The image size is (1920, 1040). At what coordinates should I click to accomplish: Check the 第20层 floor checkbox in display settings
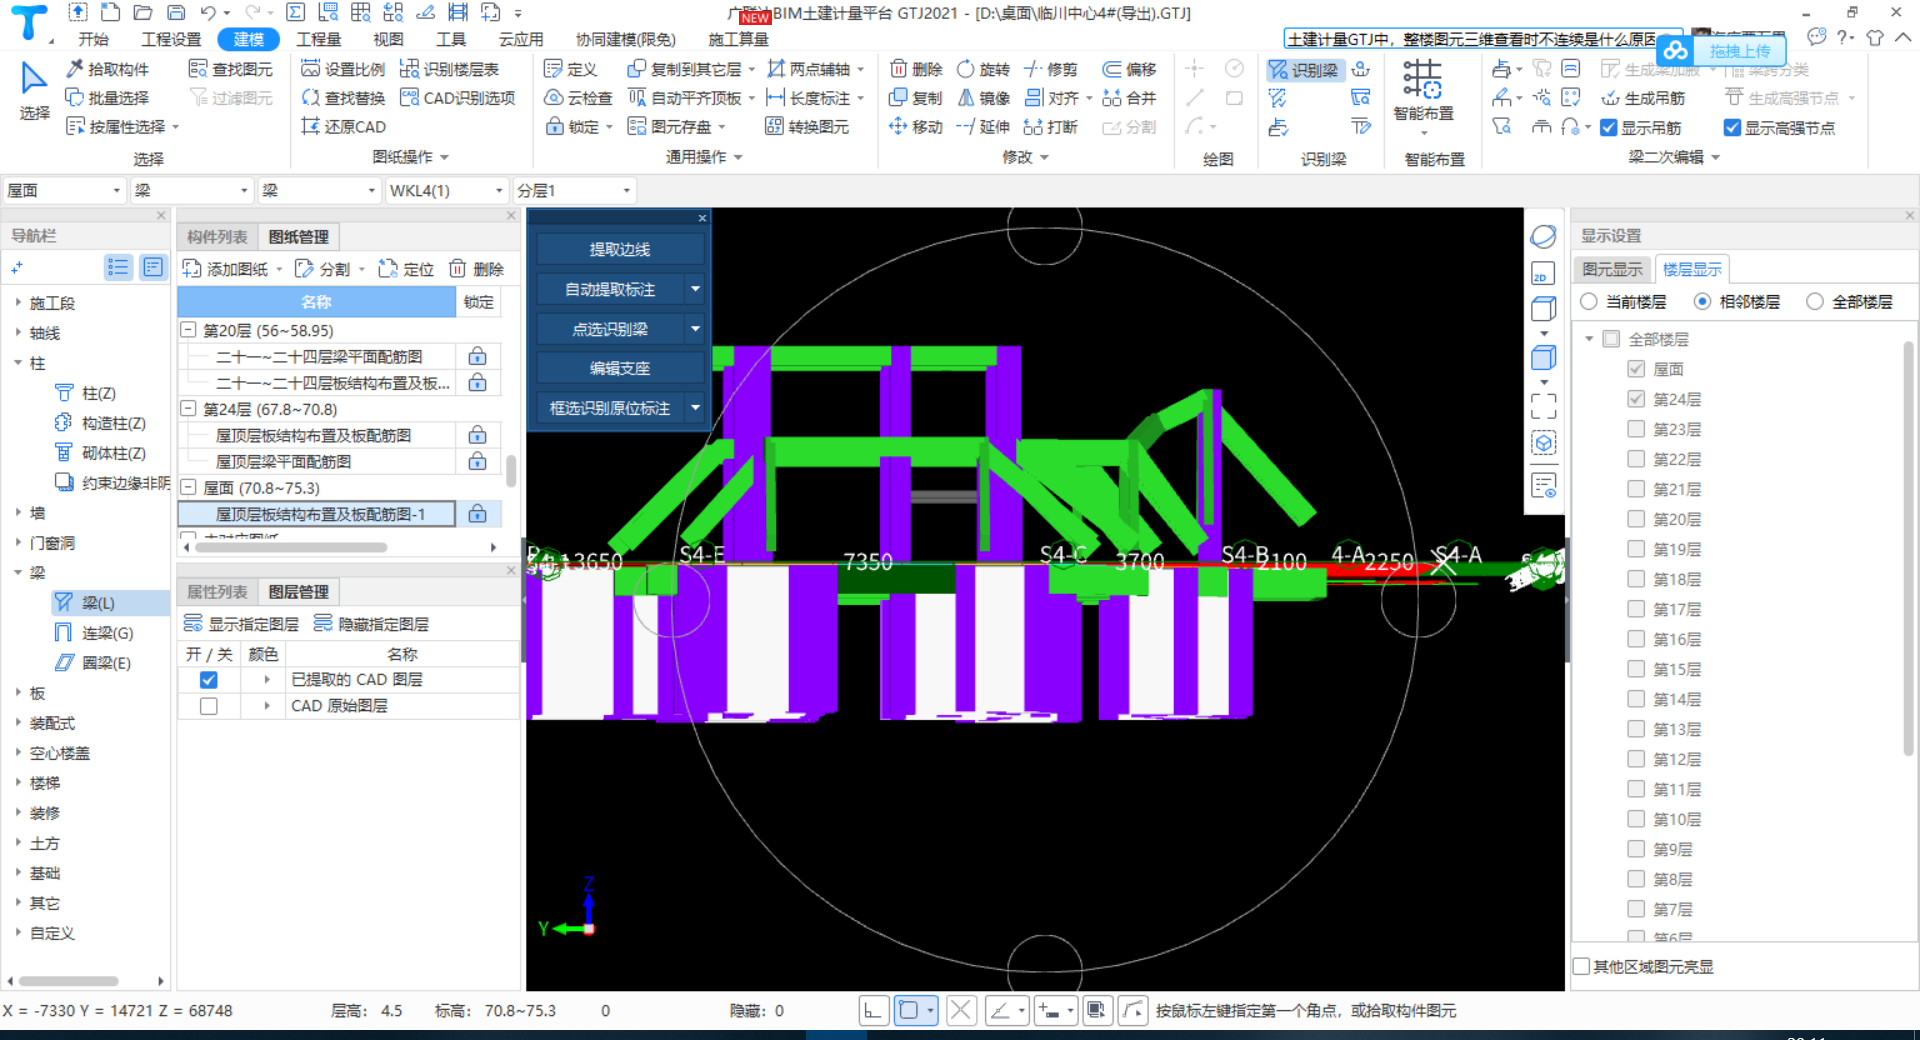click(1636, 519)
